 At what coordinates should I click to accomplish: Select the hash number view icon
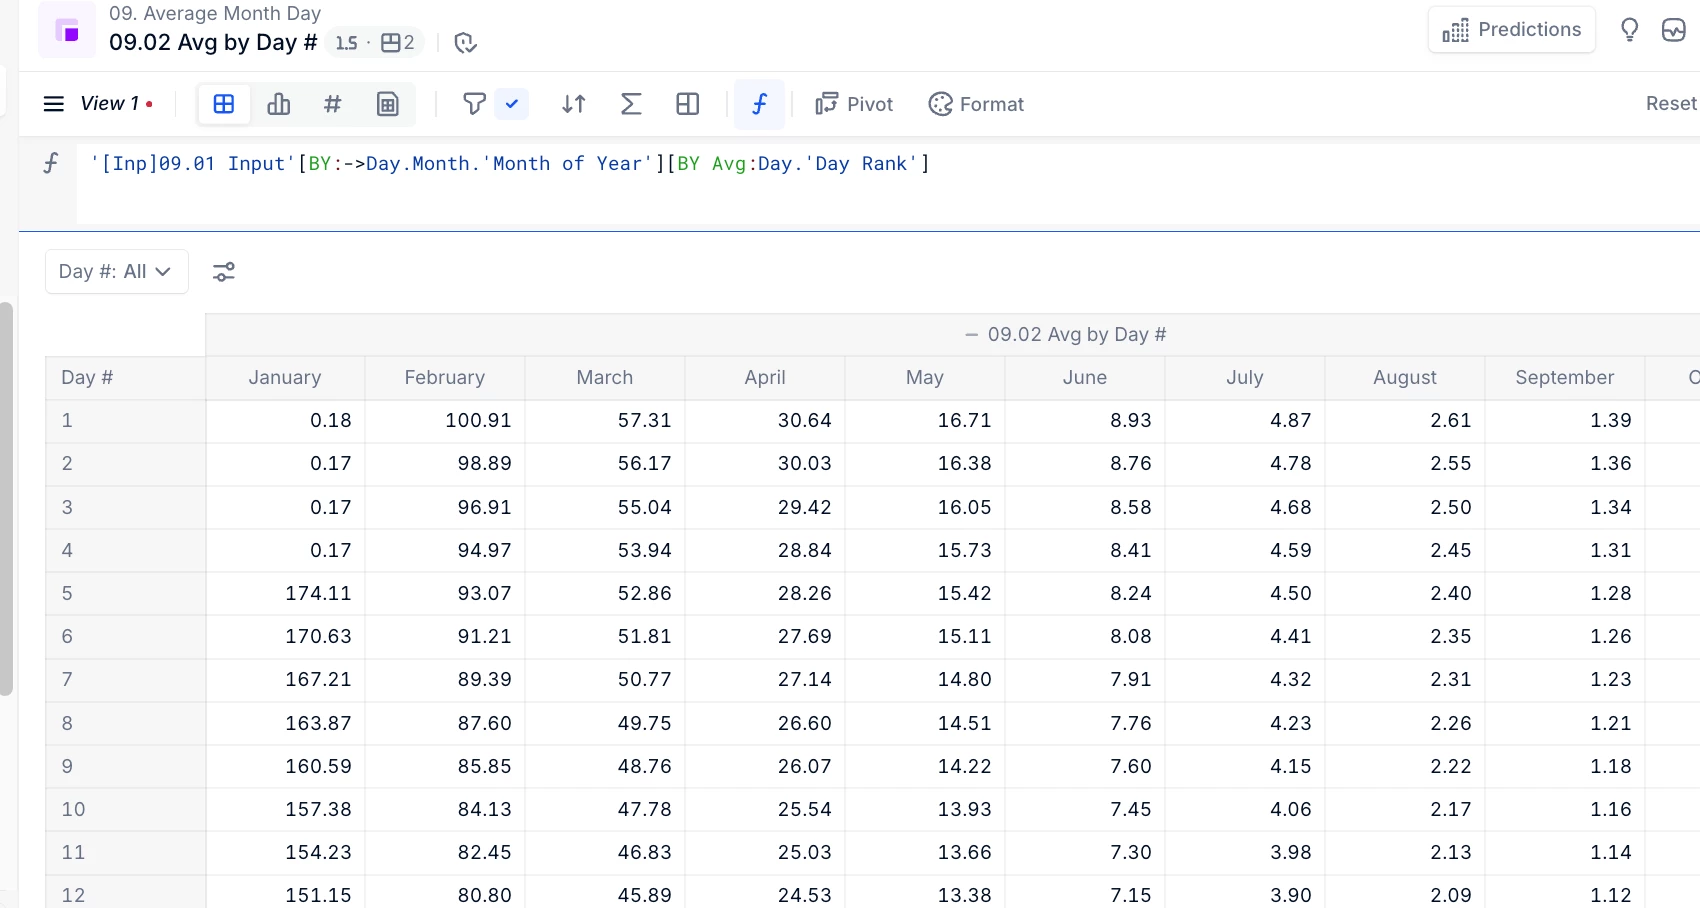coord(333,104)
